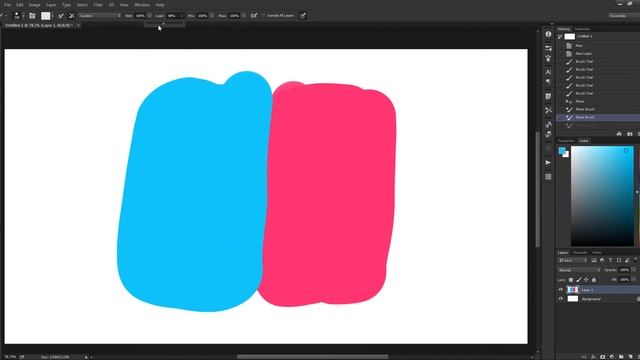Select the Background layer thumbnail
This screenshot has width=640, height=360.
pyautogui.click(x=573, y=299)
